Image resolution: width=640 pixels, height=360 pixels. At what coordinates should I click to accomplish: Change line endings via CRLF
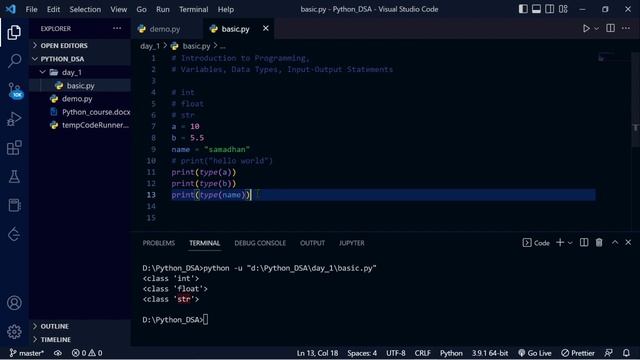pos(422,353)
